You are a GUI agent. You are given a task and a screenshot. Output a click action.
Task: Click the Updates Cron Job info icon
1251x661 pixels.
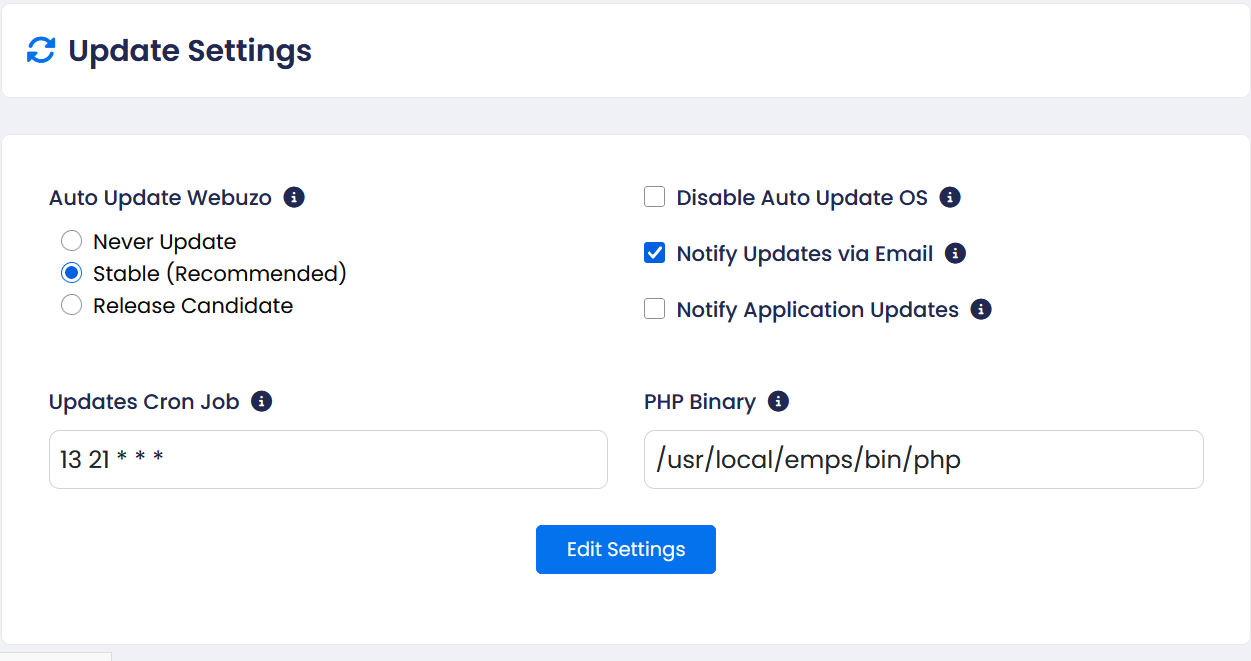262,401
